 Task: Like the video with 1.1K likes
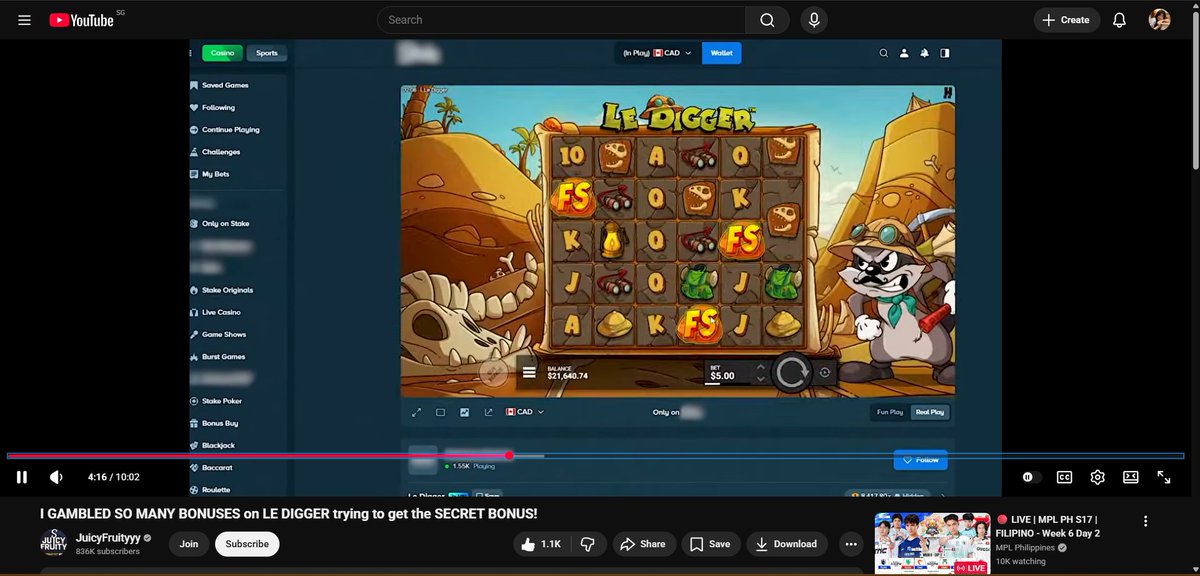pos(540,544)
